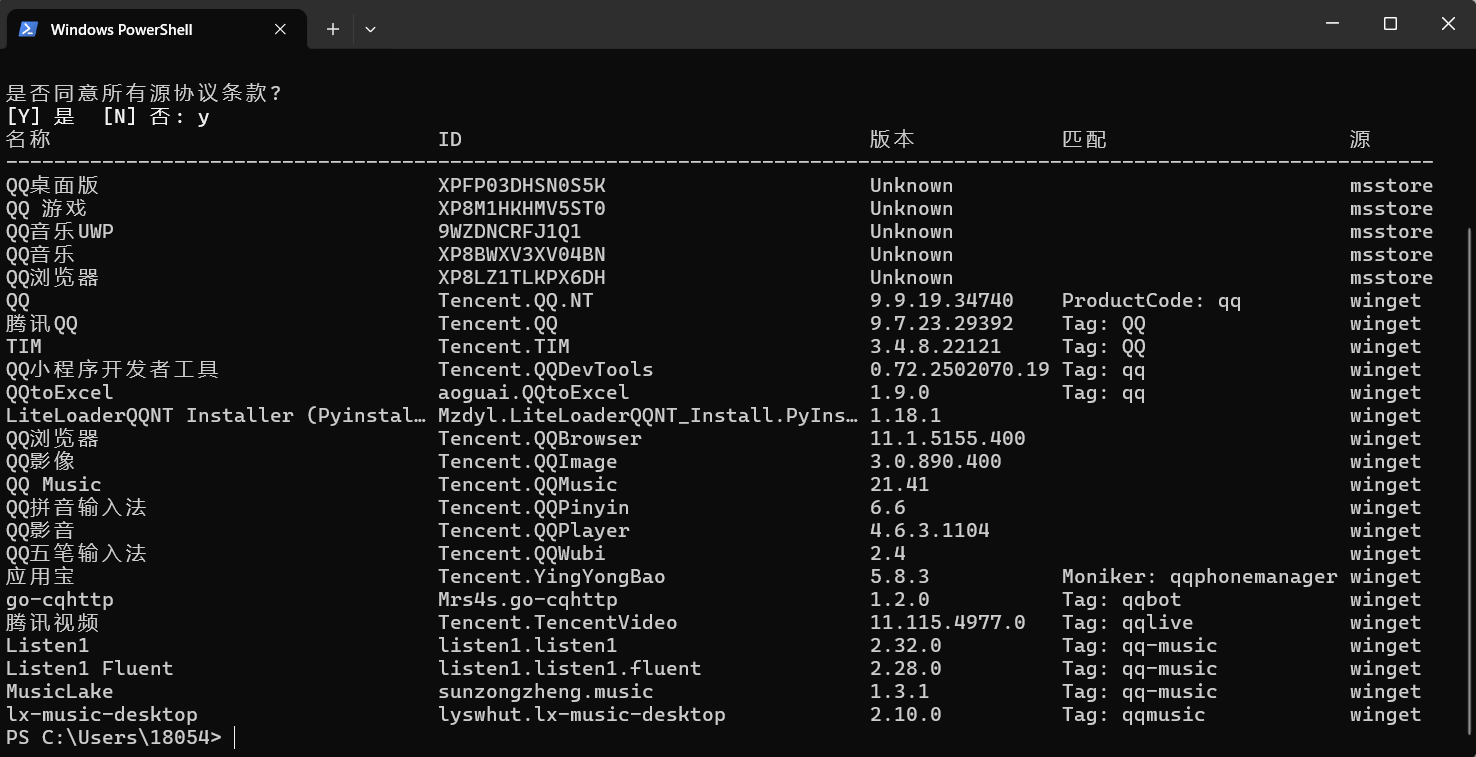This screenshot has height=757, width=1476.
Task: Click the PowerShell icon in the tab
Action: pyautogui.click(x=28, y=29)
